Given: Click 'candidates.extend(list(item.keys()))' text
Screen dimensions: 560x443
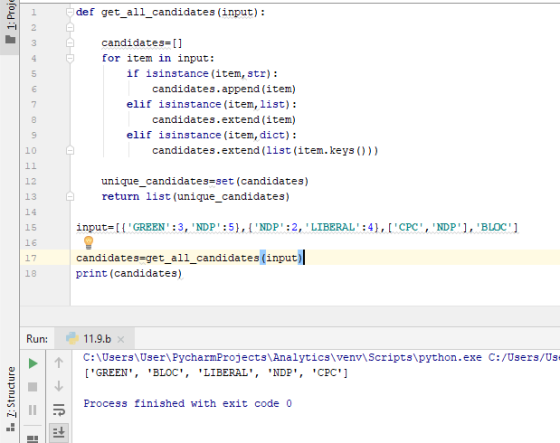Looking at the screenshot, I should tap(265, 150).
